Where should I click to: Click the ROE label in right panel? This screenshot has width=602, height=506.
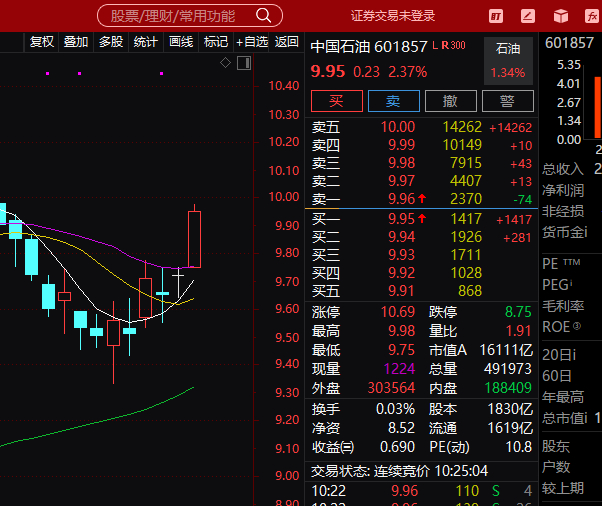[x=561, y=327]
